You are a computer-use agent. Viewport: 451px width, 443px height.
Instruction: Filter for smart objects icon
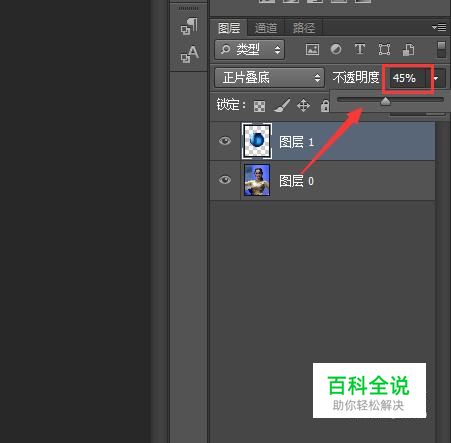coord(409,50)
